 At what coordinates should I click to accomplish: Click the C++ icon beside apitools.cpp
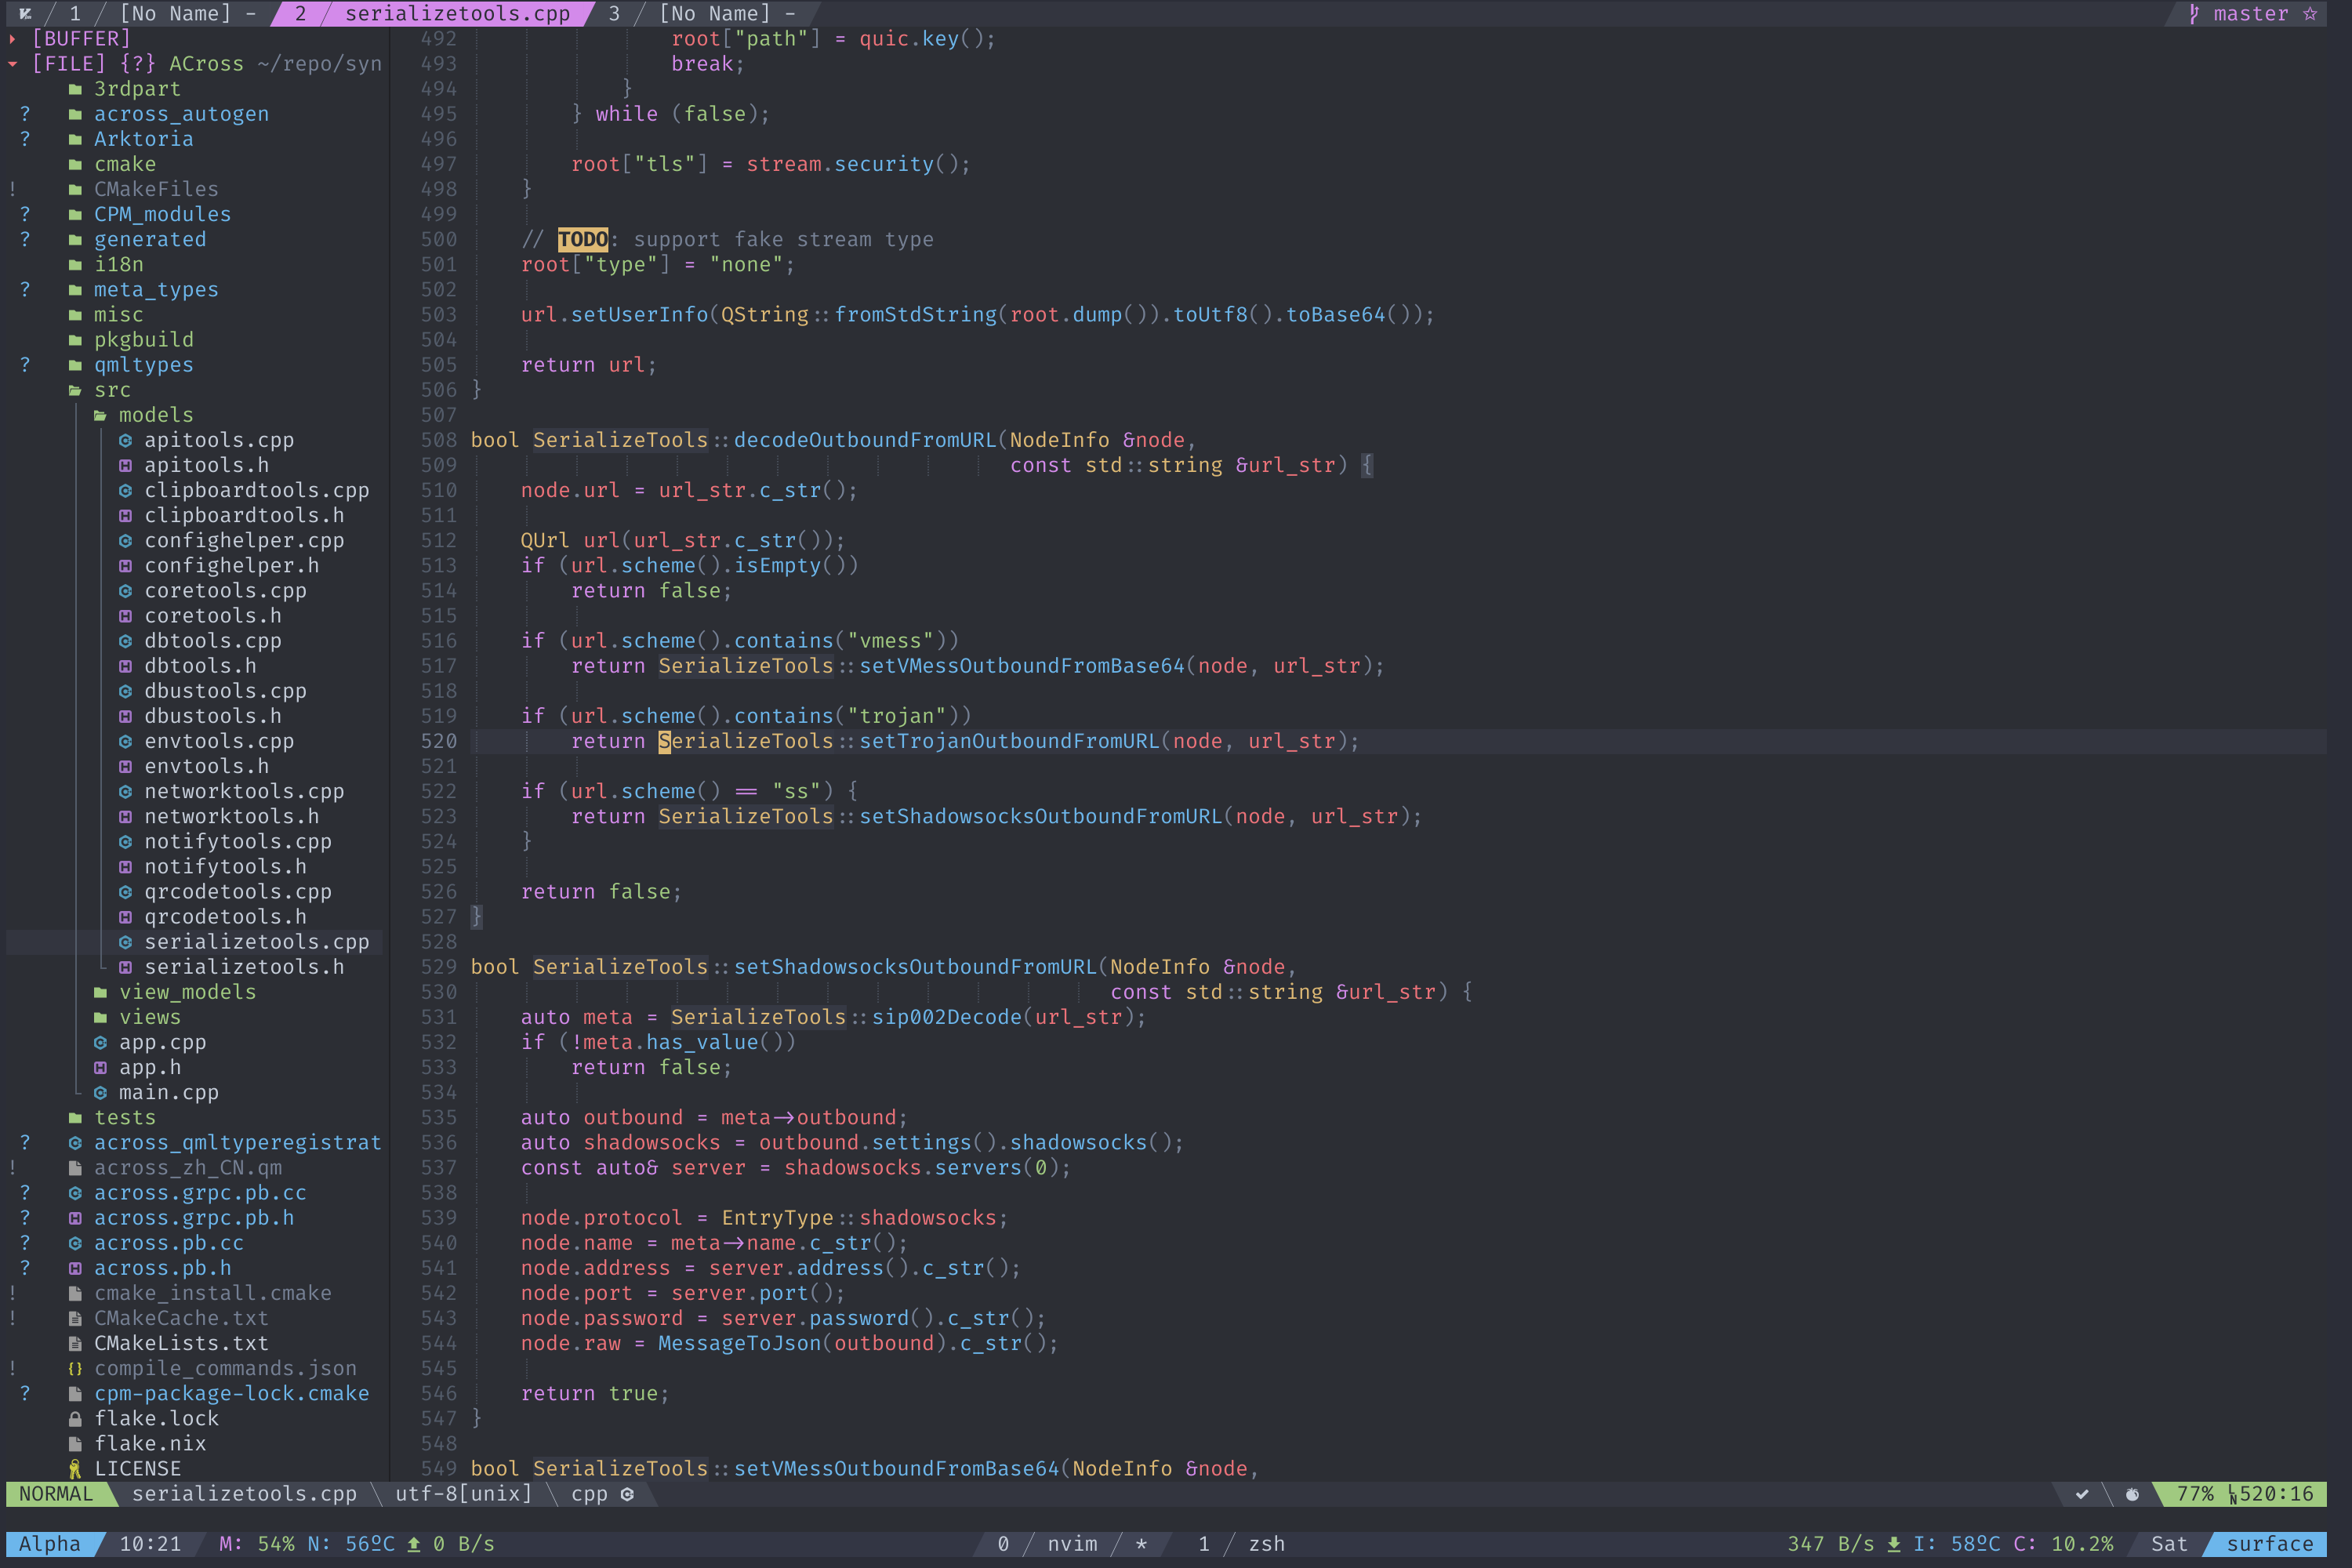(125, 440)
